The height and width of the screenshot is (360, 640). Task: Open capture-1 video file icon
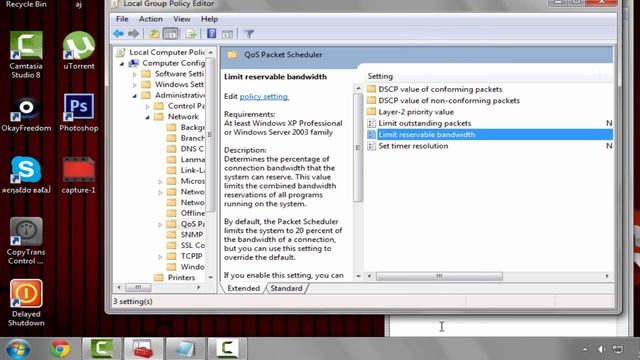[78, 175]
